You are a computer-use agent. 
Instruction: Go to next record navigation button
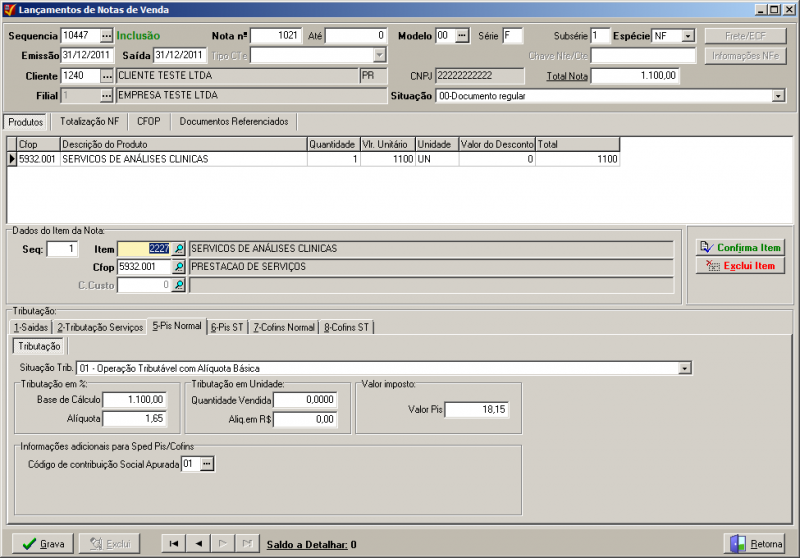222,544
